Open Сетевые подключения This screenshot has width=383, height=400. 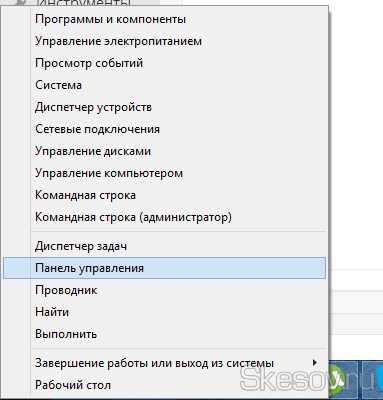[164, 129]
